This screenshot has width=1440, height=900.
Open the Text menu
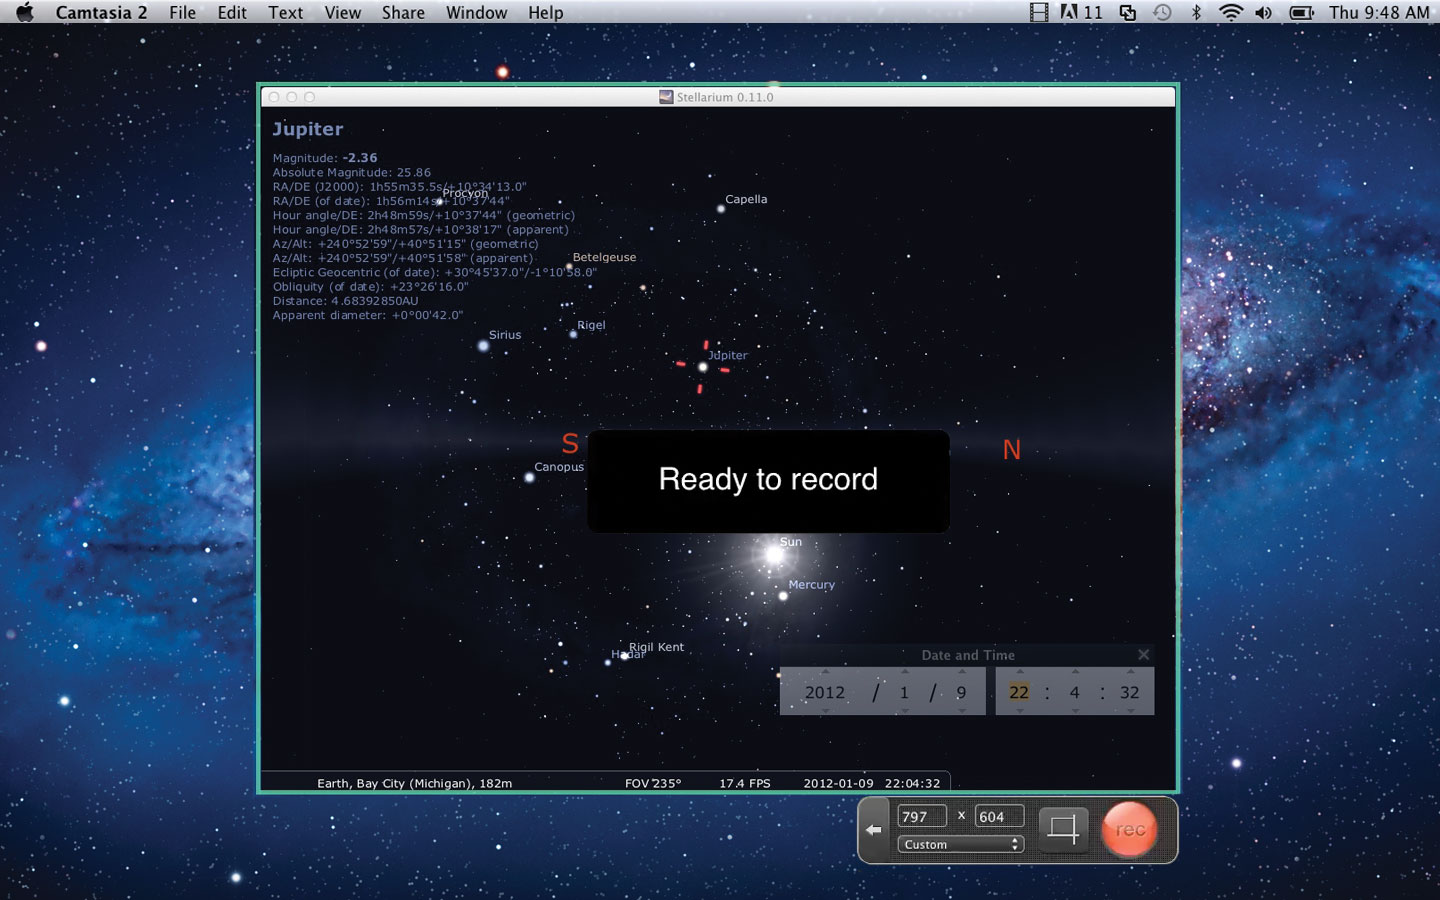pyautogui.click(x=285, y=13)
